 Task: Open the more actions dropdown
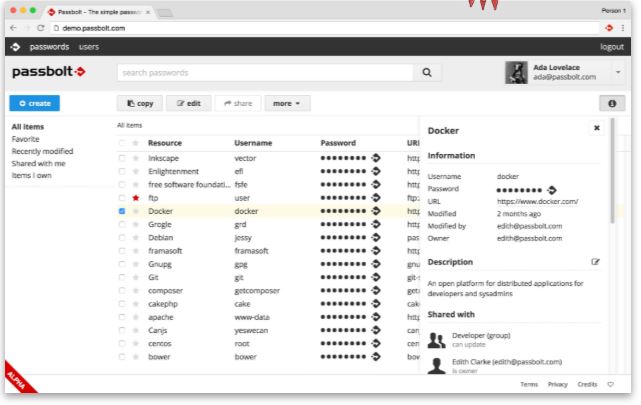(x=287, y=103)
